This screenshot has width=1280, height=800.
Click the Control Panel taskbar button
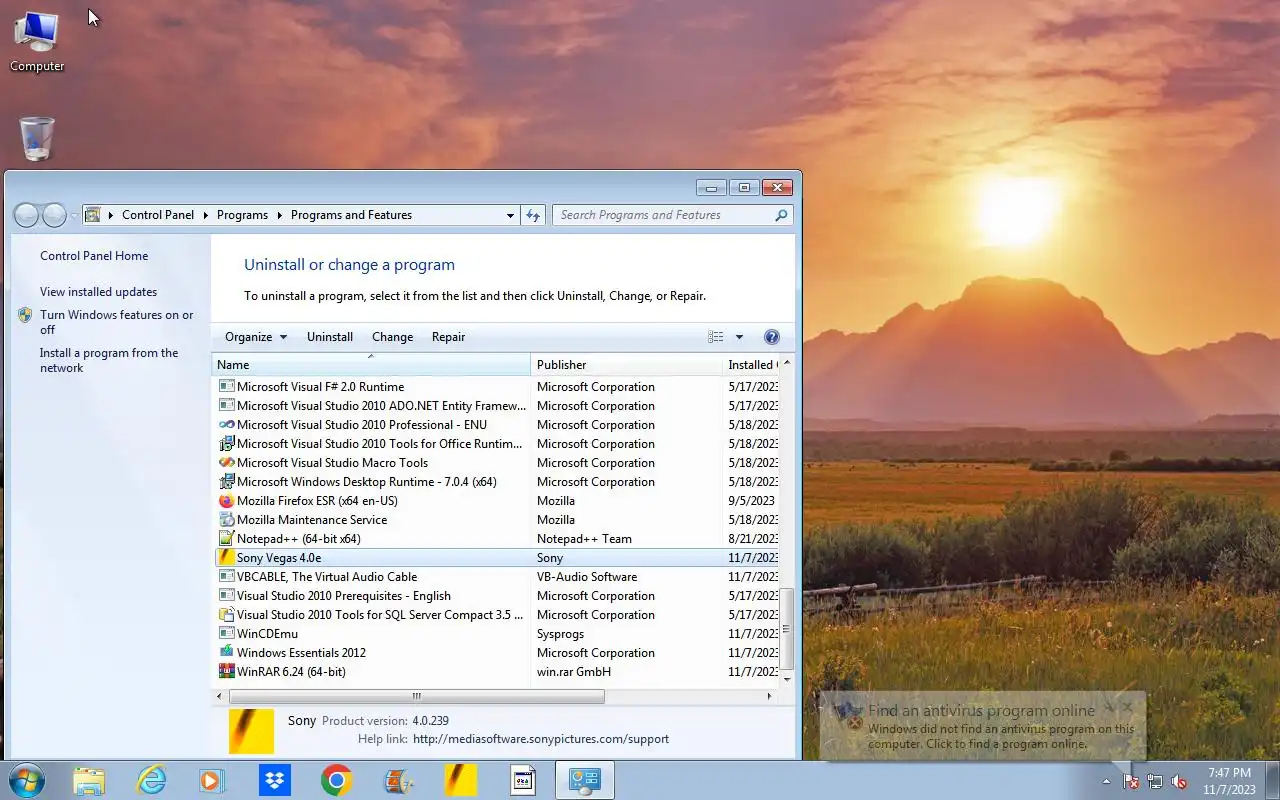pyautogui.click(x=584, y=780)
